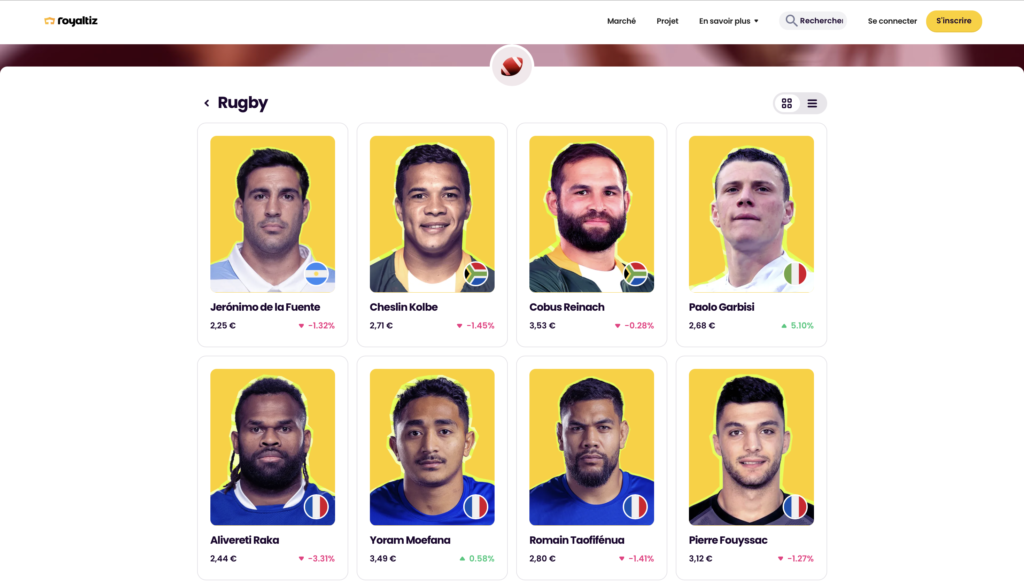The height and width of the screenshot is (581, 1024).
Task: Click the France flag on Alivereti Raka
Action: point(316,507)
